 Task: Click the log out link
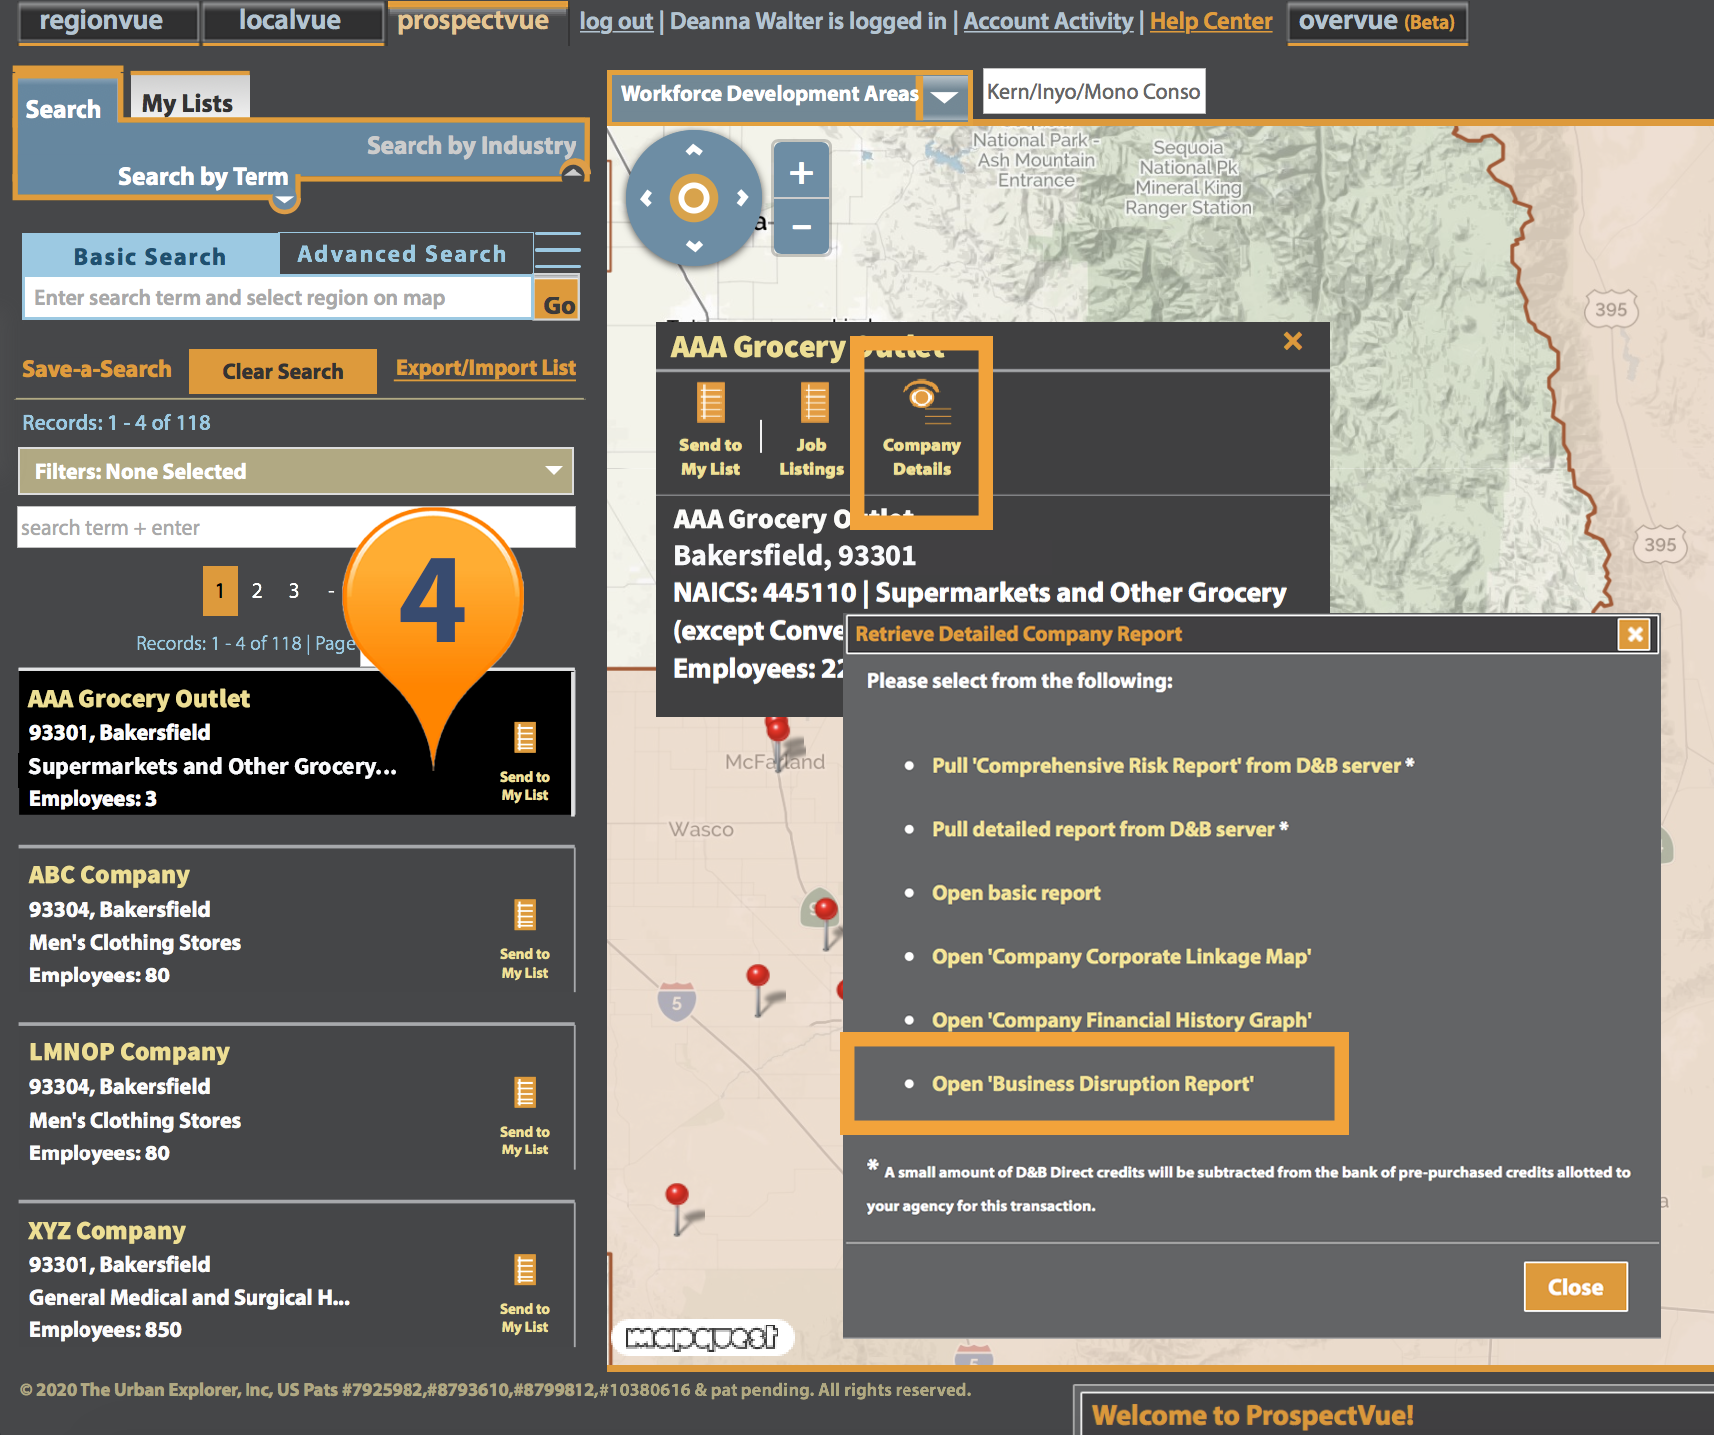616,21
